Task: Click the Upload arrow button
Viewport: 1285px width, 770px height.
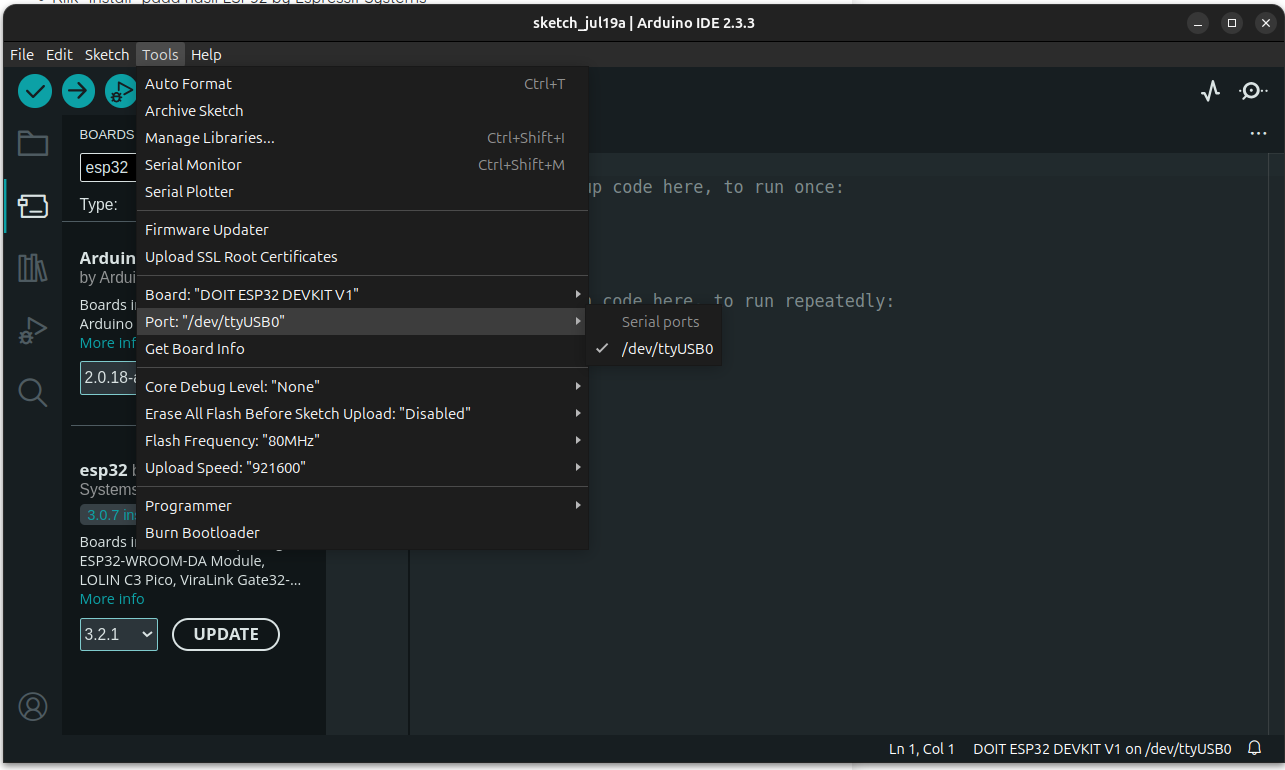Action: (78, 91)
